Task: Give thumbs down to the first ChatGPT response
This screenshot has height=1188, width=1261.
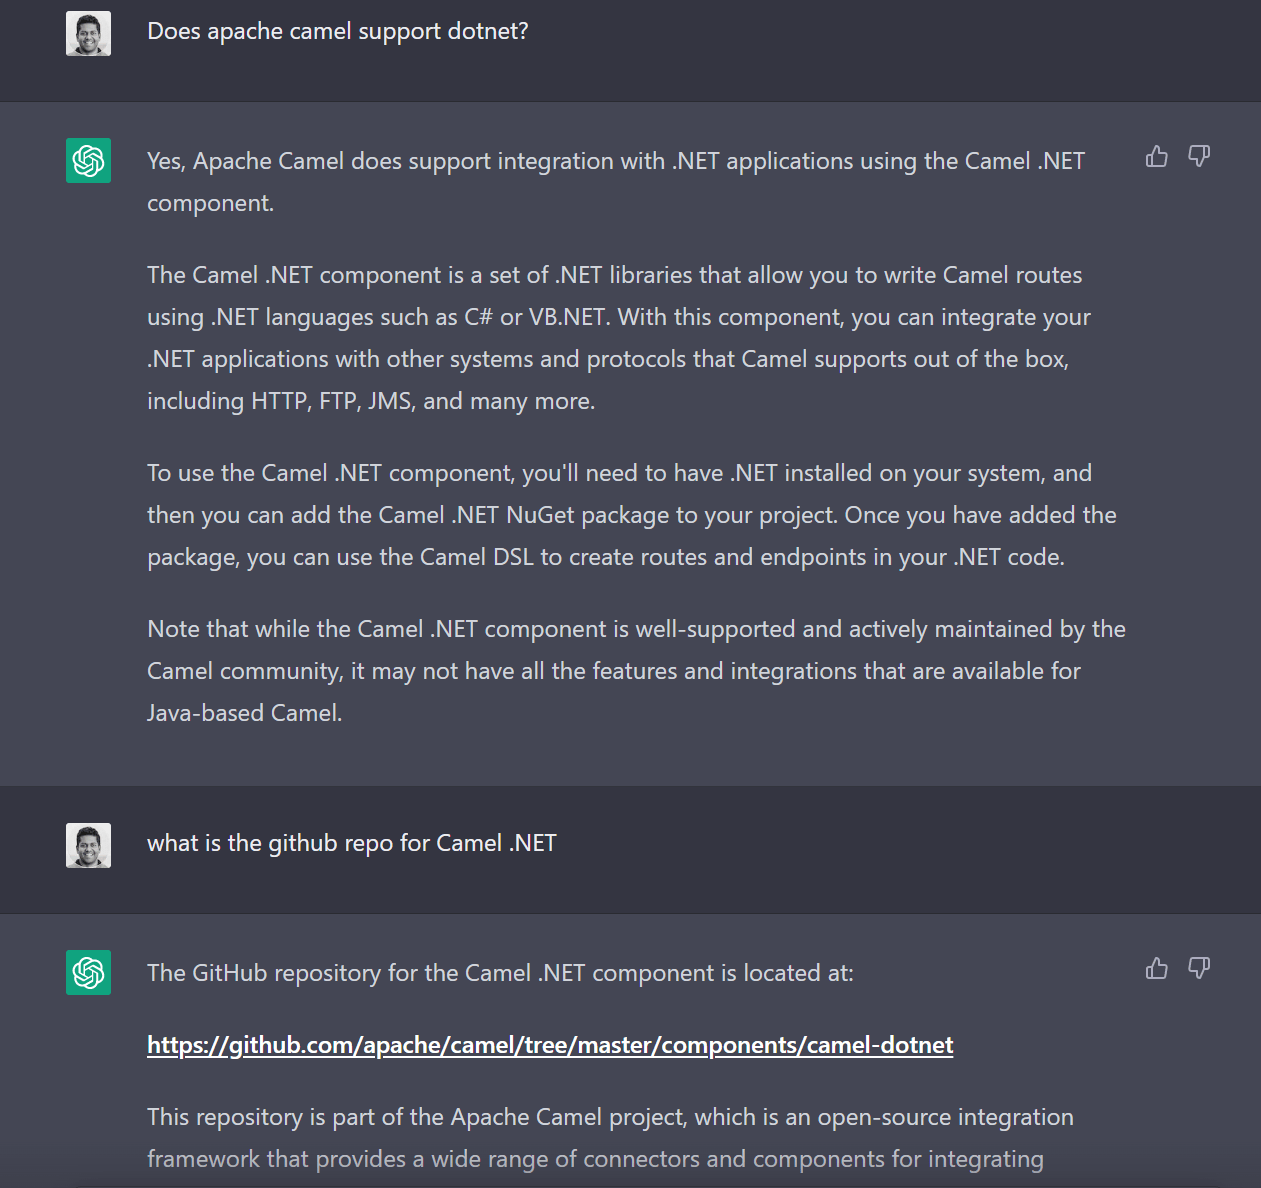Action: coord(1199,157)
